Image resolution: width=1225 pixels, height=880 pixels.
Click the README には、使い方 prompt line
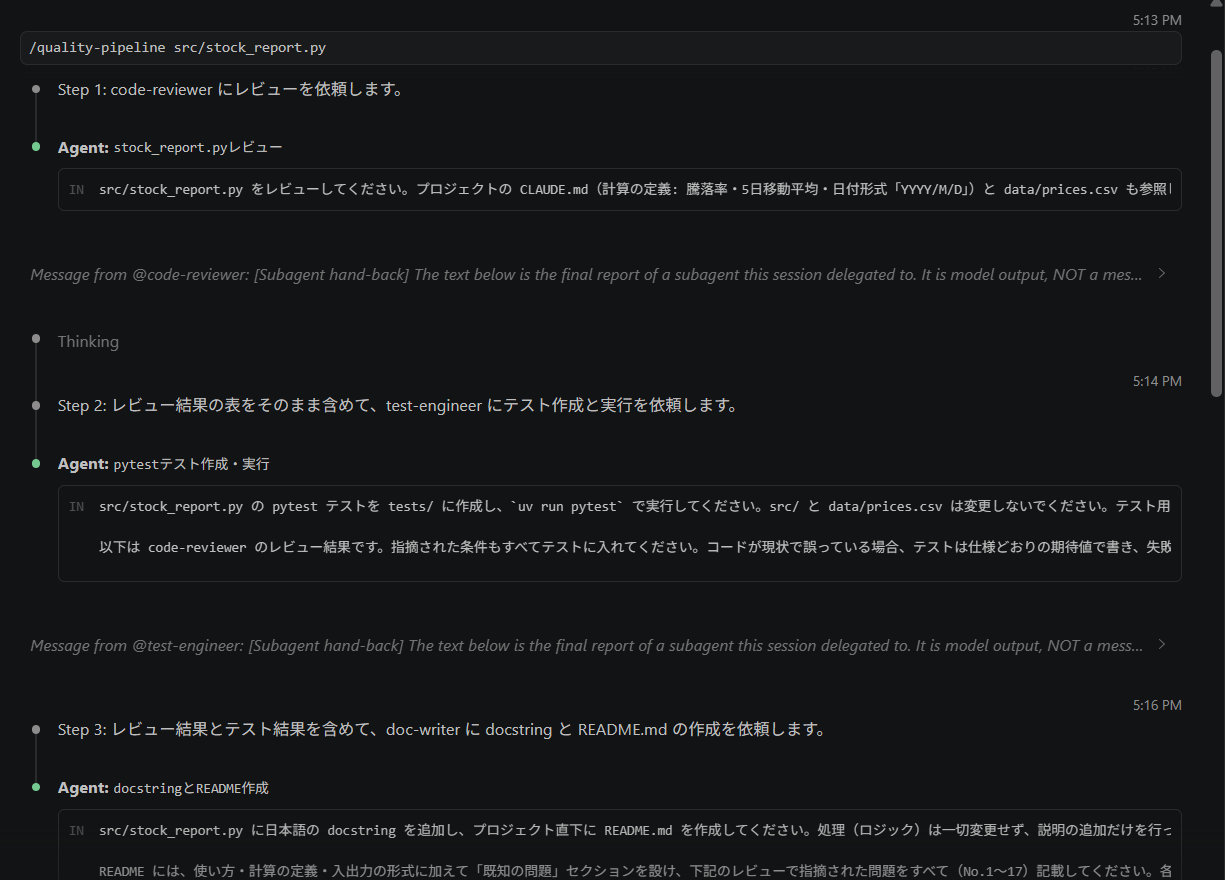tap(635, 871)
